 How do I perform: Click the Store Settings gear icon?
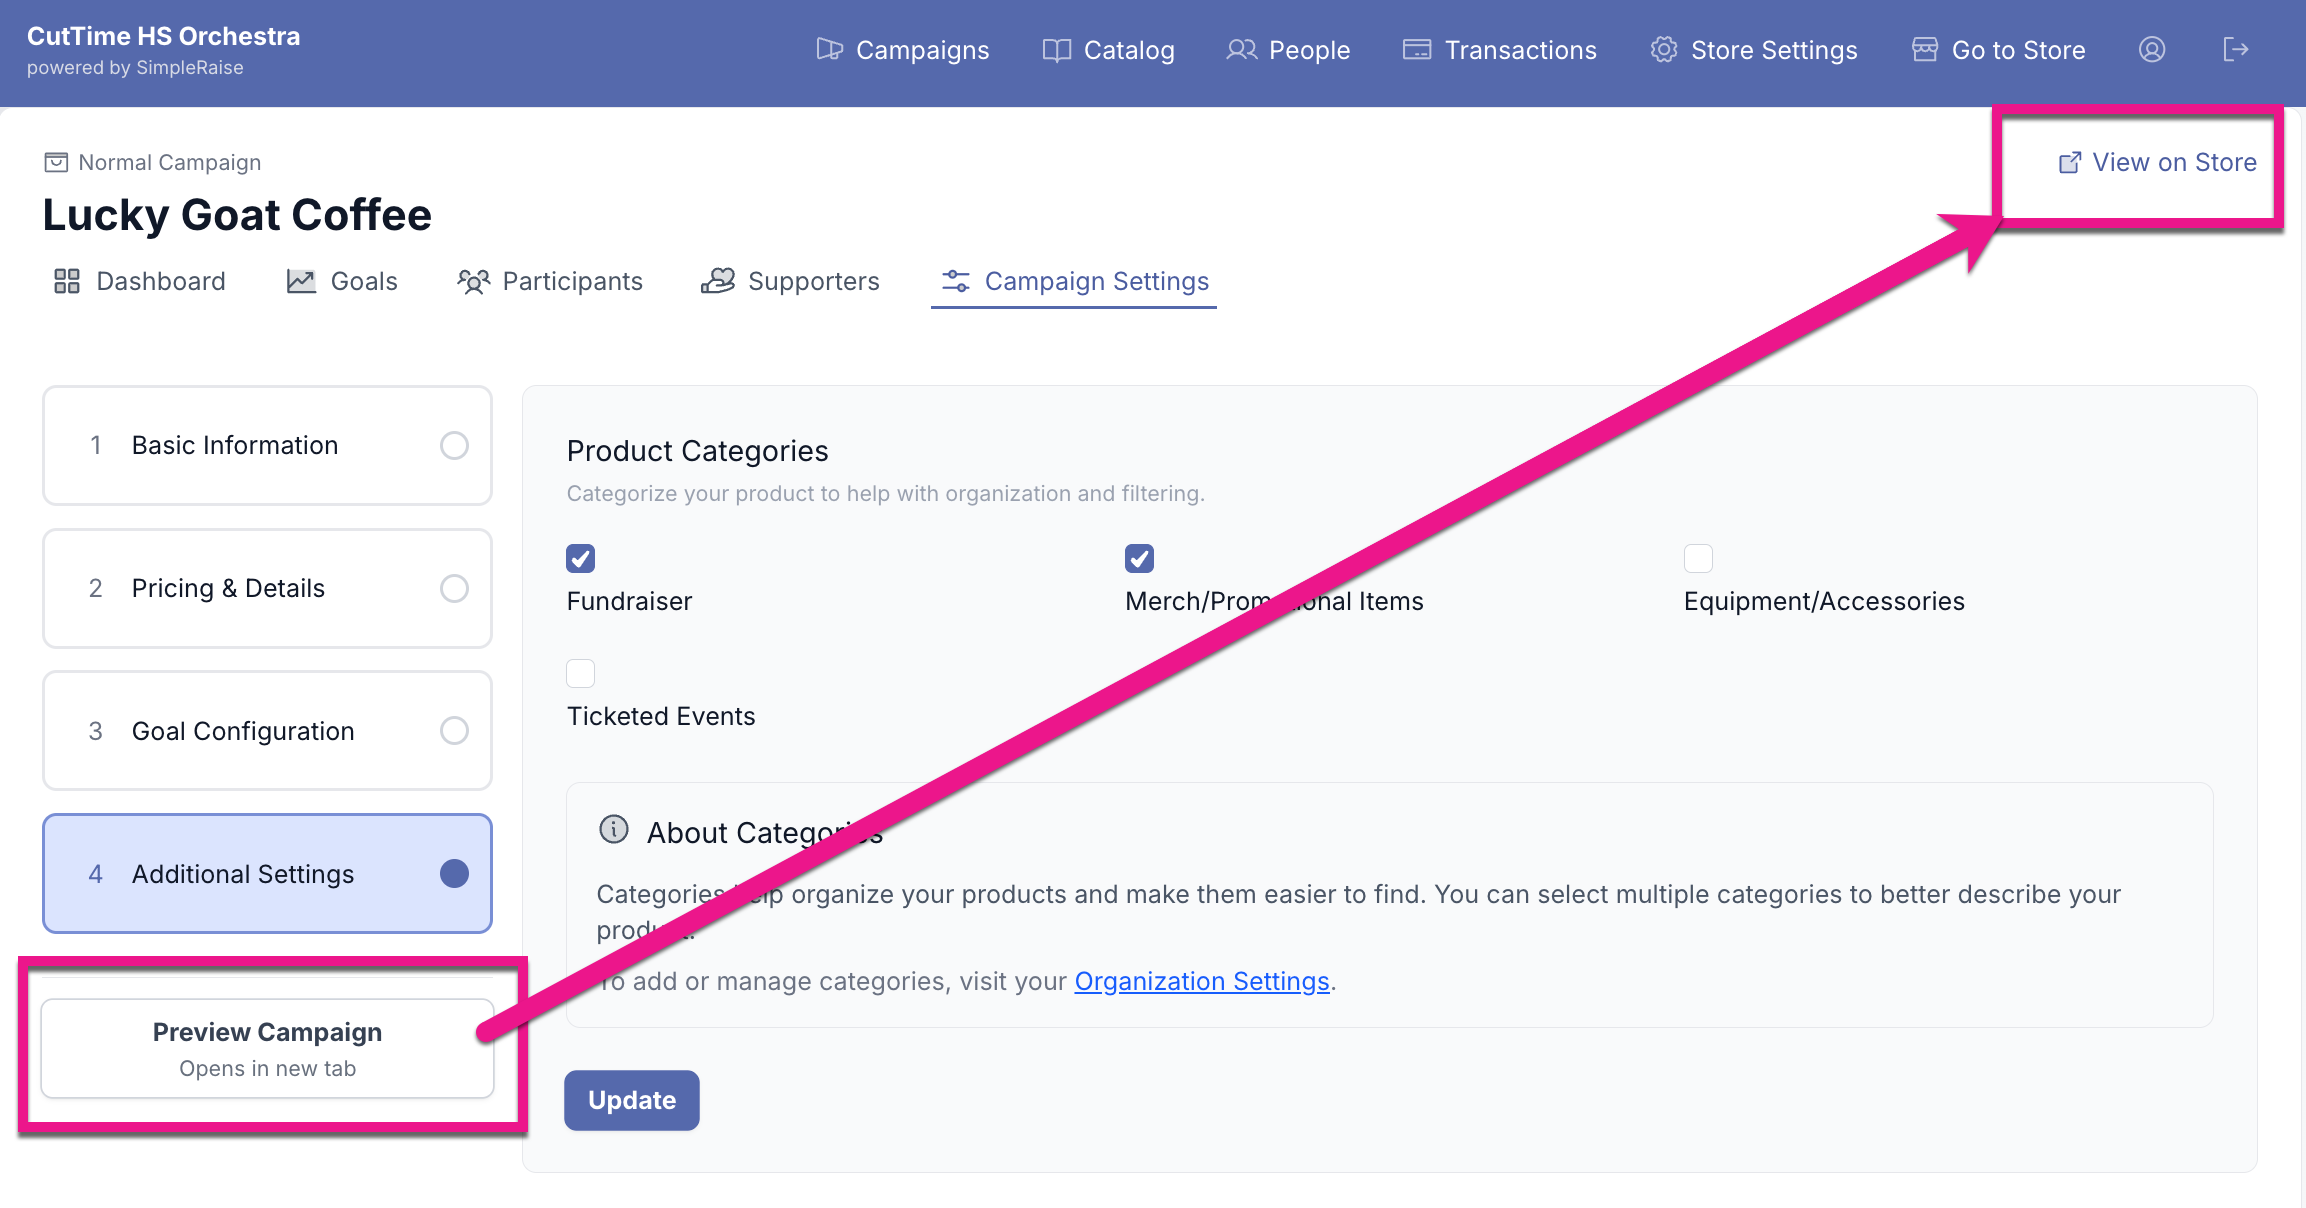(x=1663, y=50)
